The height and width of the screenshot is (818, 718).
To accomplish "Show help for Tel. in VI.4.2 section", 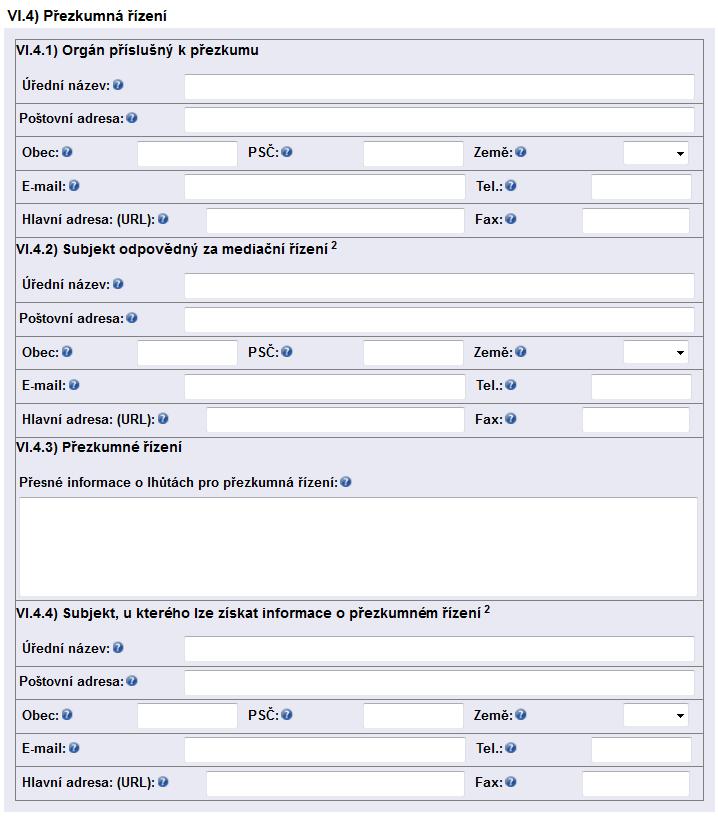I will pos(510,385).
